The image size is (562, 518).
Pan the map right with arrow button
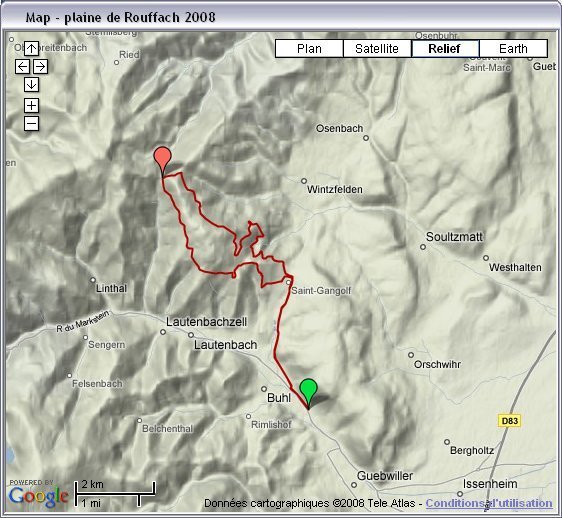[x=41, y=66]
